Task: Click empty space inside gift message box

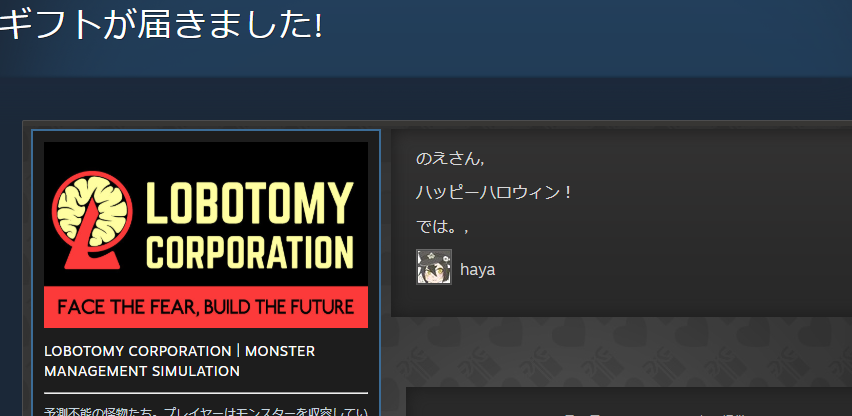Action: pos(679,228)
